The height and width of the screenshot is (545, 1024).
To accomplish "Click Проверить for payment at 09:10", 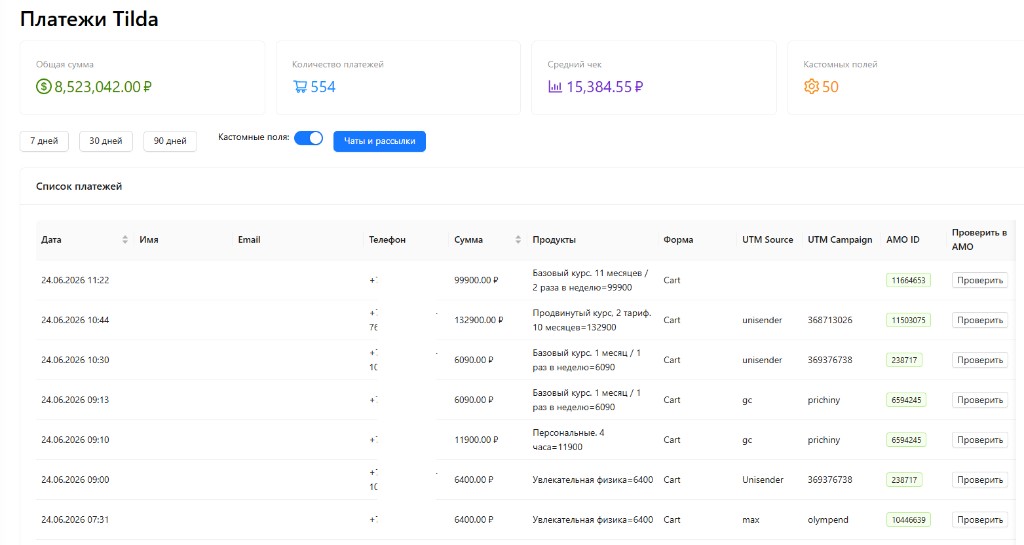I will pyautogui.click(x=980, y=440).
